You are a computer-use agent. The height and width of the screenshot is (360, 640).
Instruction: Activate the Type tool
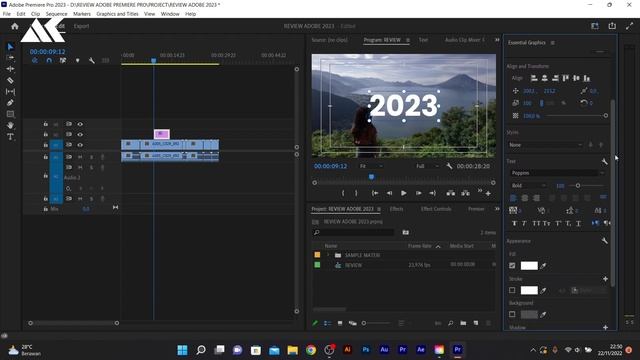pos(10,137)
